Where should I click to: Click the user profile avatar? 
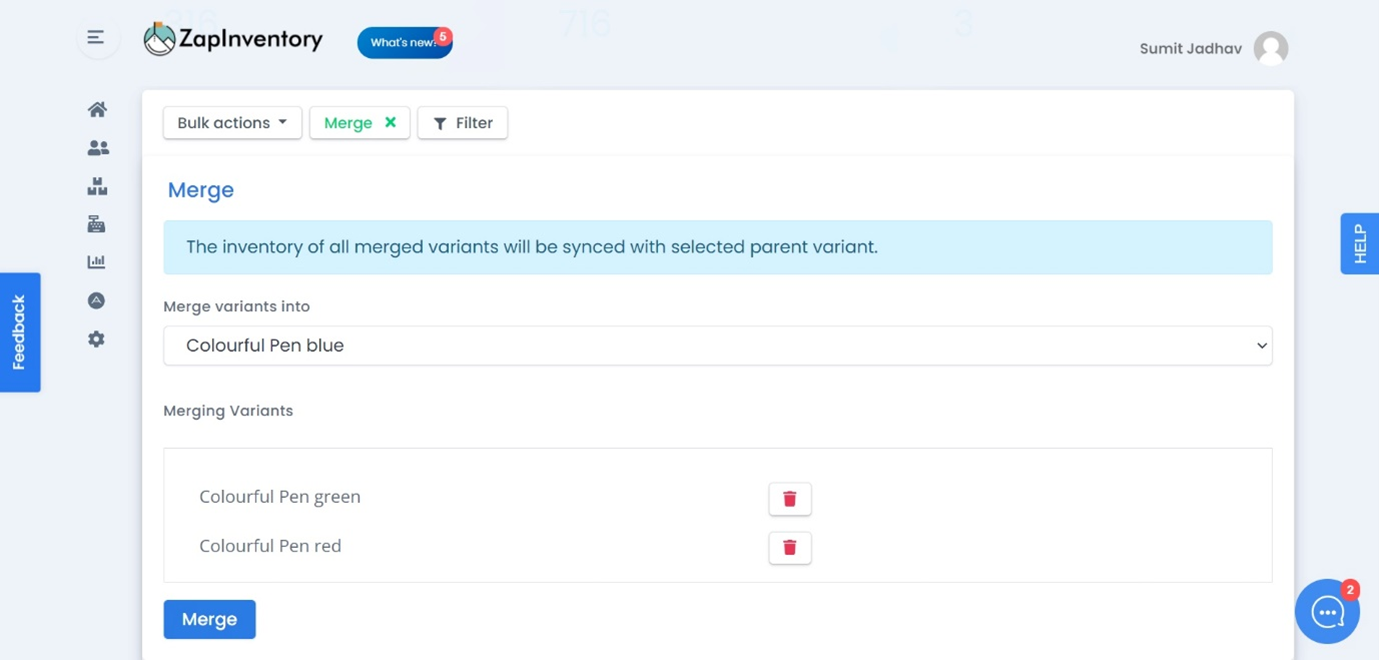1271,48
